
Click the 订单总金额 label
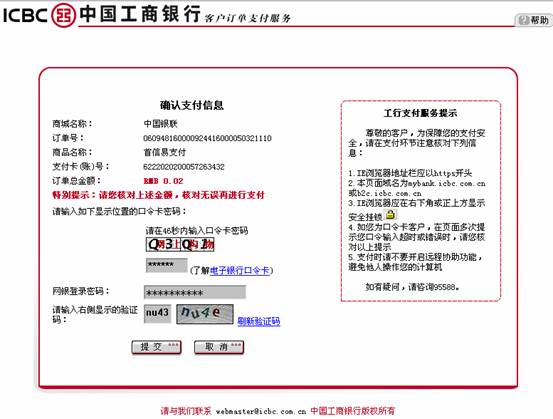pos(77,181)
